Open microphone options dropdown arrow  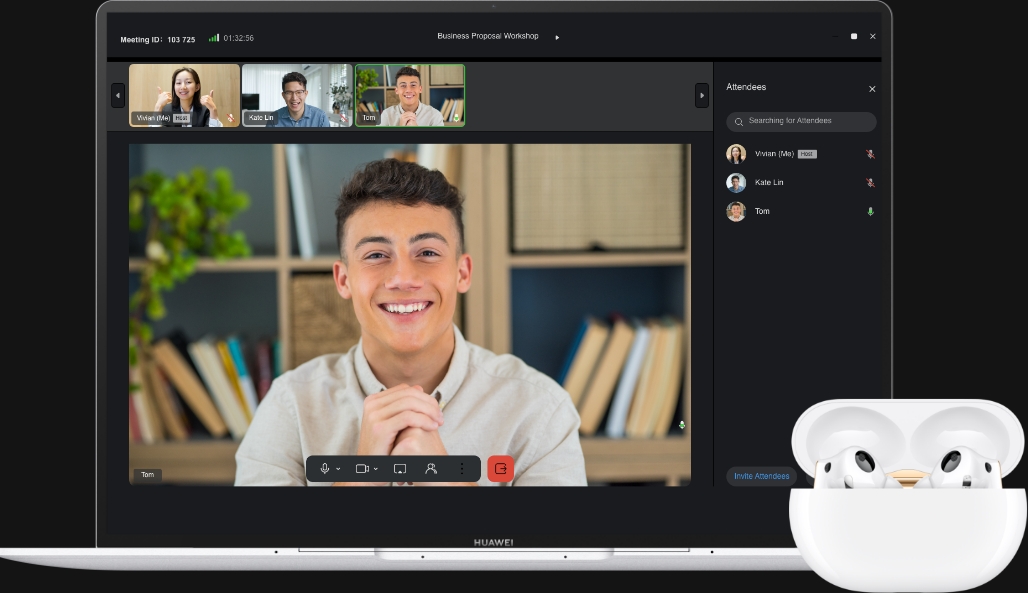[338, 469]
